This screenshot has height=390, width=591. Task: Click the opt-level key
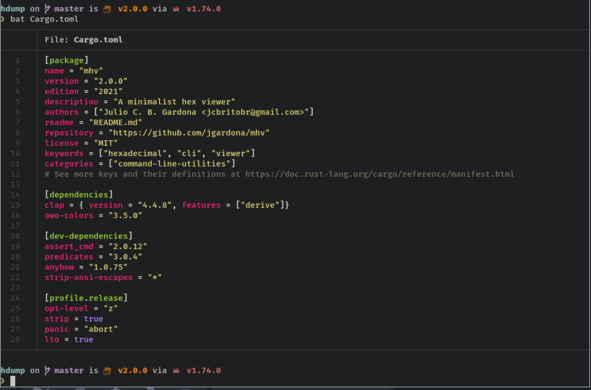(x=67, y=309)
